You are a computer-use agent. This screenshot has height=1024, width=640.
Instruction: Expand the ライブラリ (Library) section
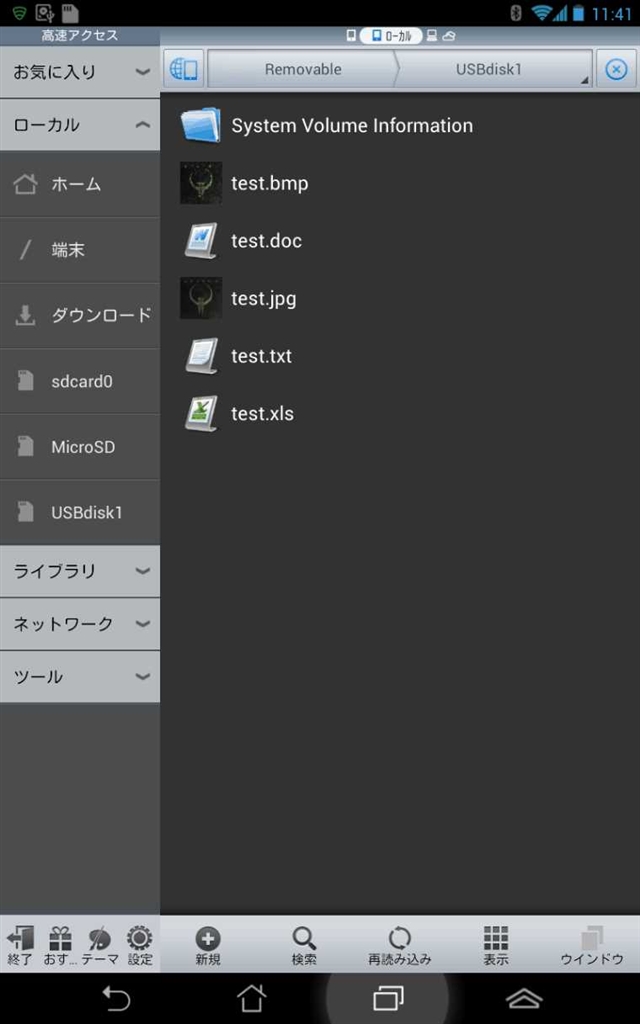tap(80, 571)
